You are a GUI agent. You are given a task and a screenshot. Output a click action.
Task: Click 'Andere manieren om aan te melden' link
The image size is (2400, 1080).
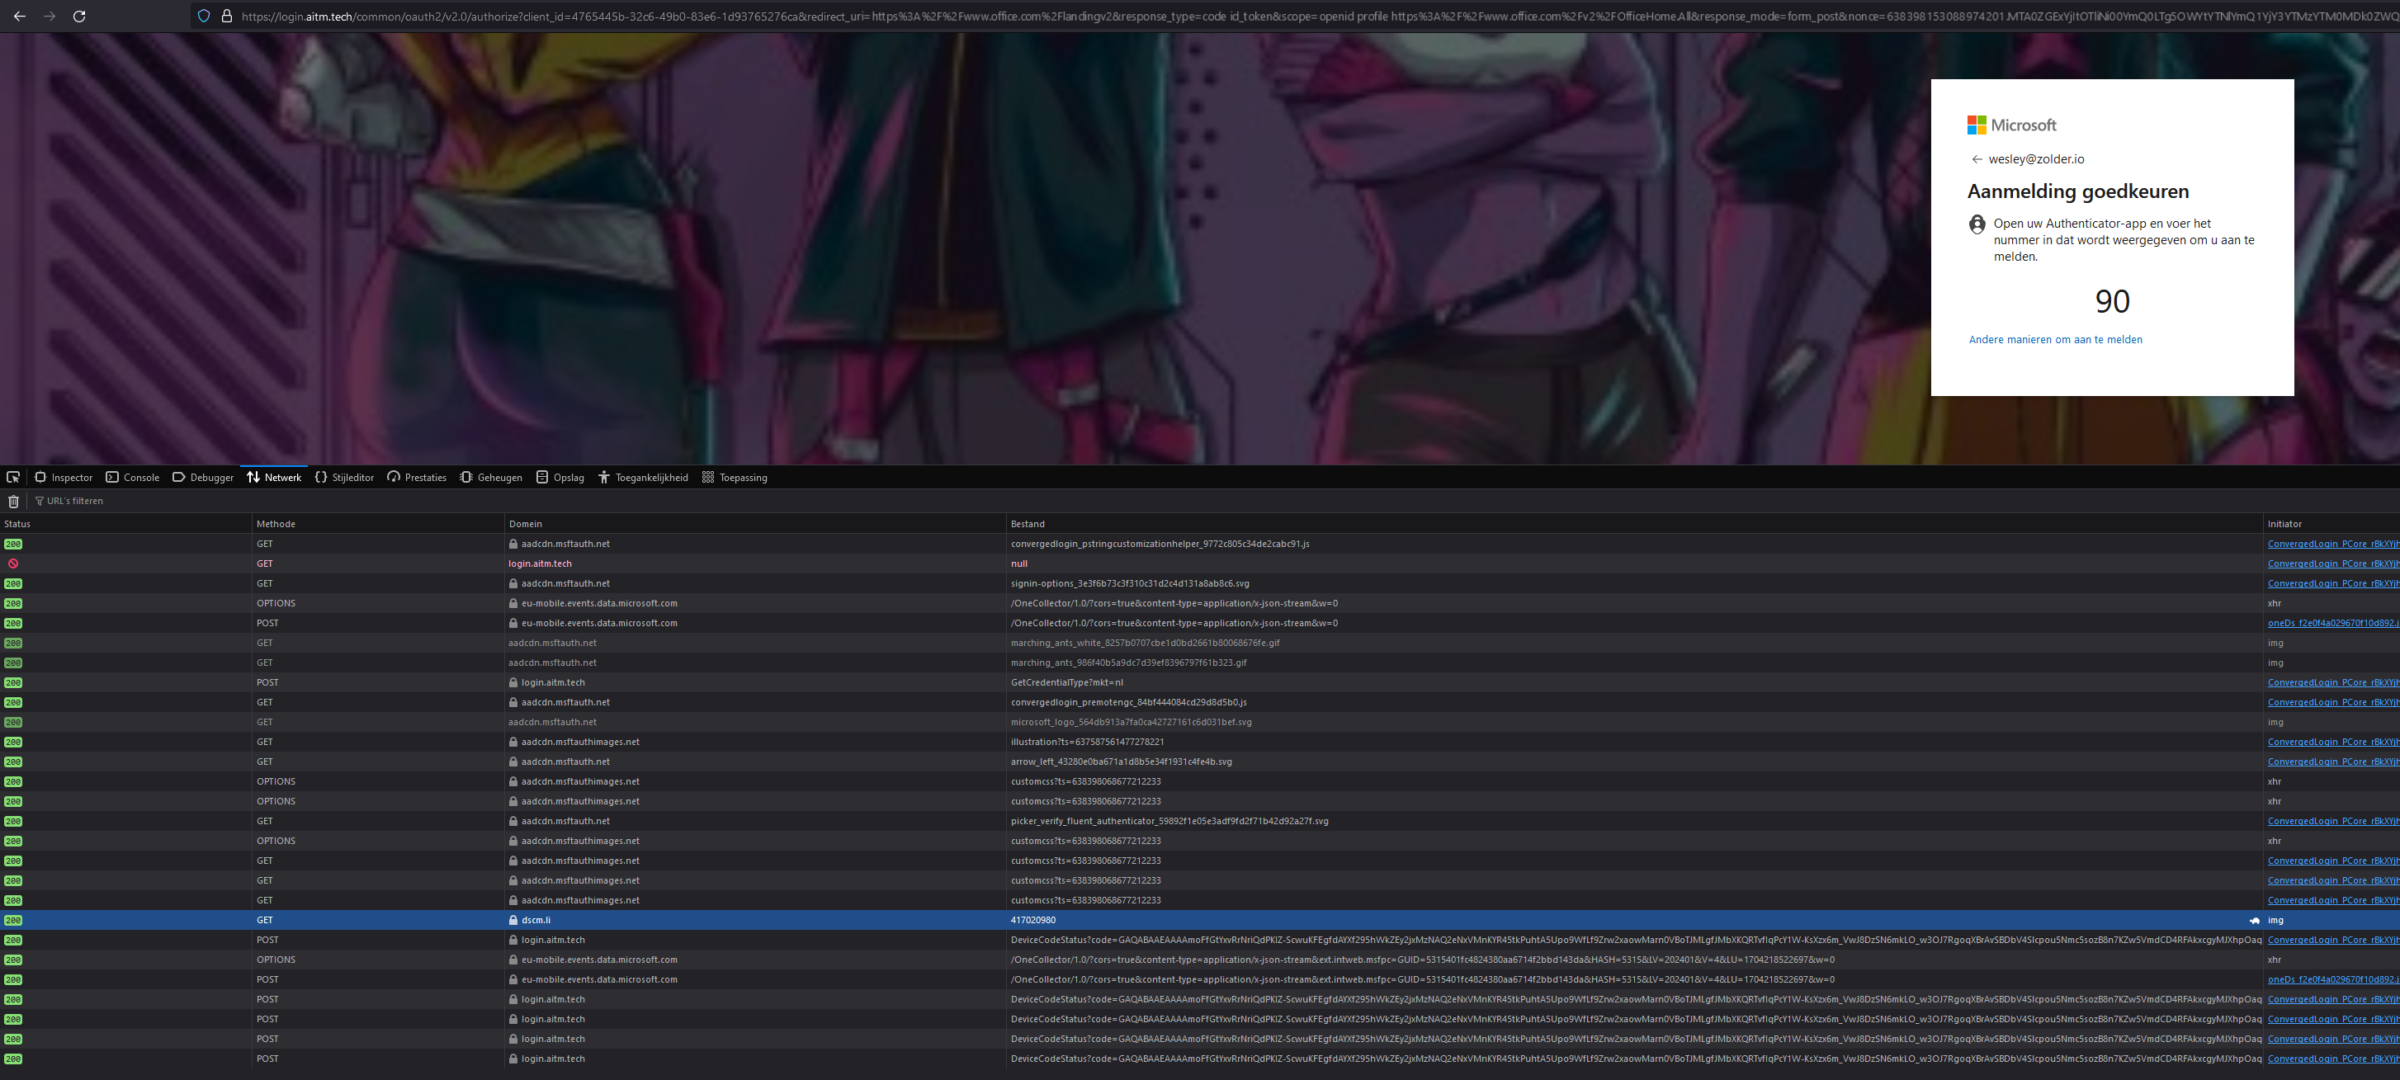[x=2055, y=340]
